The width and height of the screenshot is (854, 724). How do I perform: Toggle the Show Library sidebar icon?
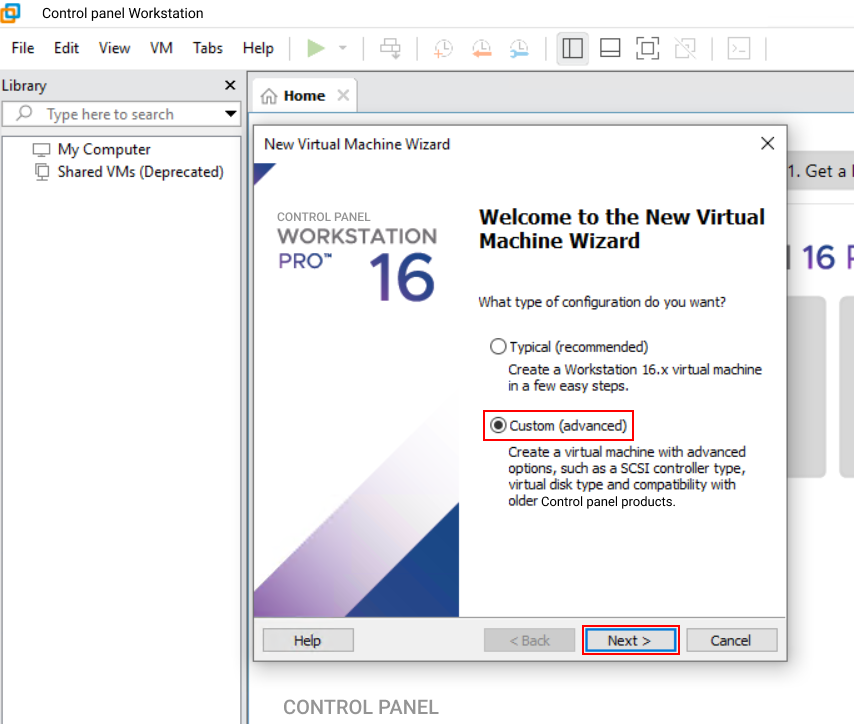[572, 48]
